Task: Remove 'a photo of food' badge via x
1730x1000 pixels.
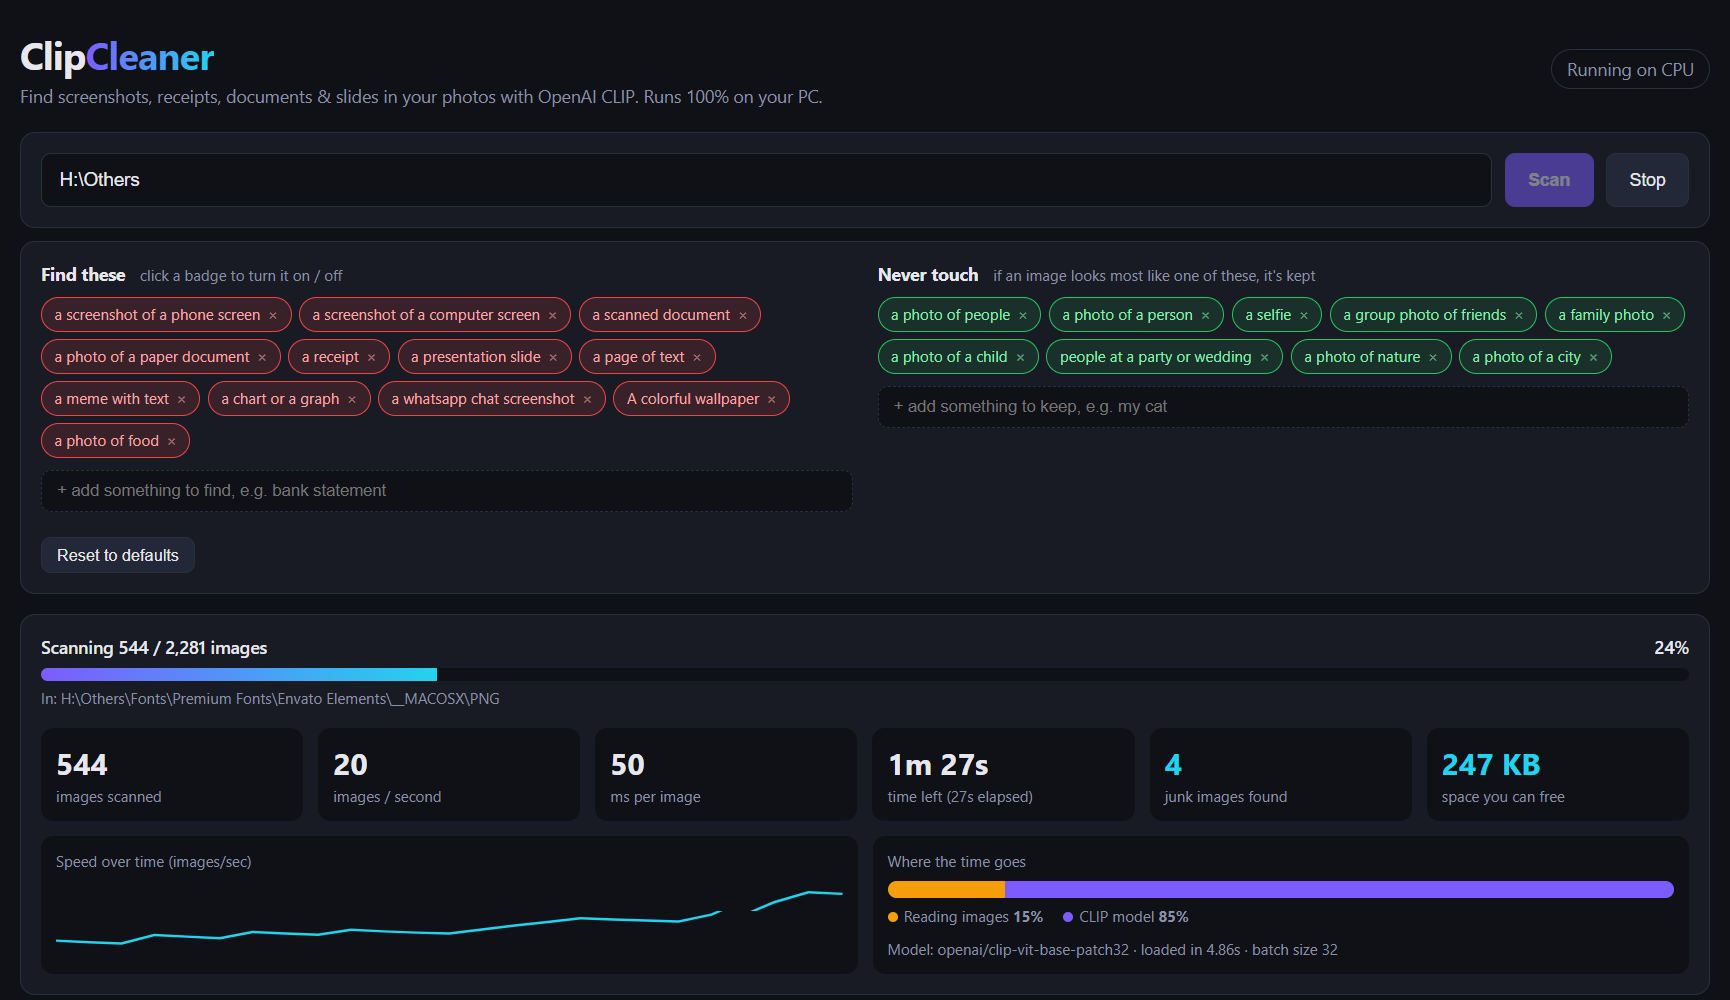Action: pyautogui.click(x=171, y=442)
